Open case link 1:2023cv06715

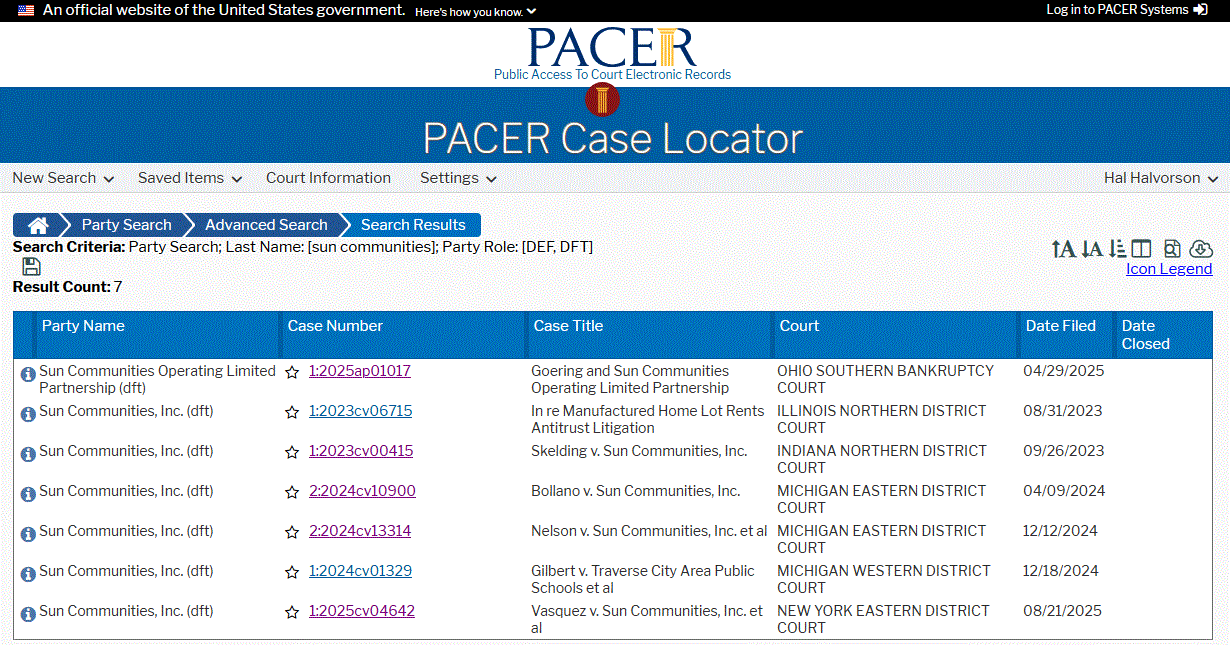coord(360,411)
